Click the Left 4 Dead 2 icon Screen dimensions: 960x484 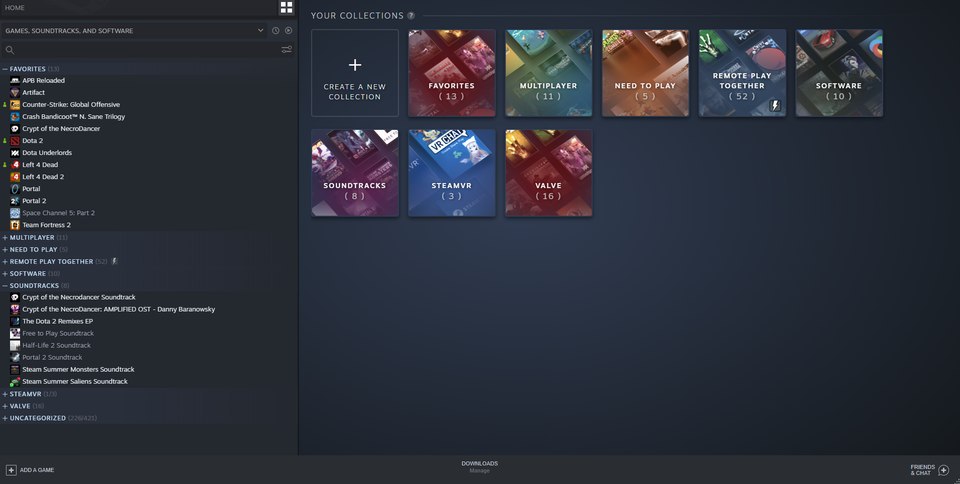15,177
